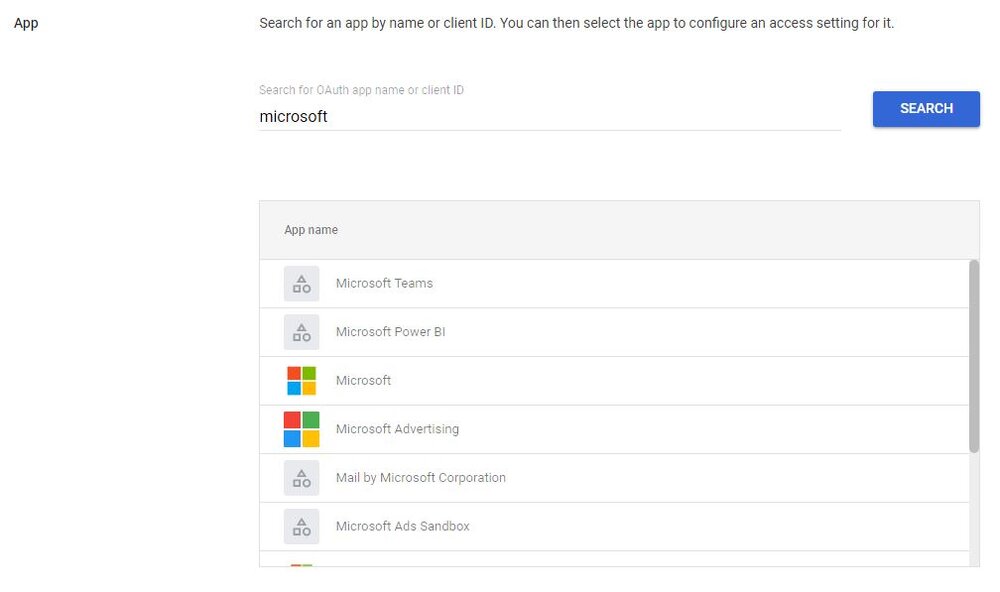Screen dimensions: 1000x592
Task: Click the Microsoft Advertising logo icon
Action: (x=301, y=429)
